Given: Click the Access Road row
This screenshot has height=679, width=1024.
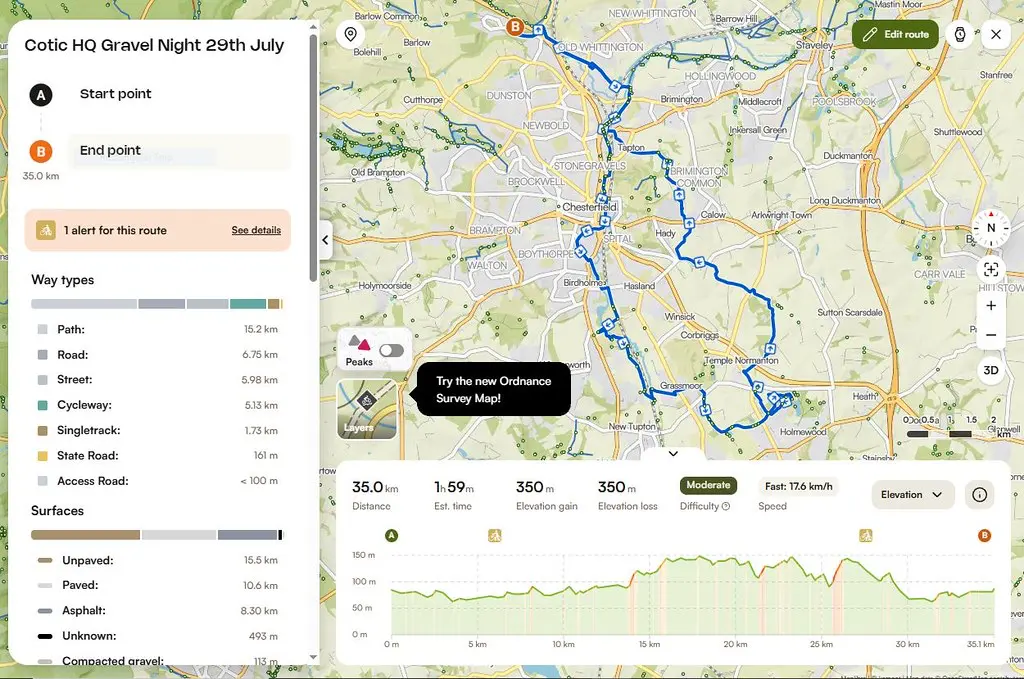Looking at the screenshot, I should click(x=157, y=481).
